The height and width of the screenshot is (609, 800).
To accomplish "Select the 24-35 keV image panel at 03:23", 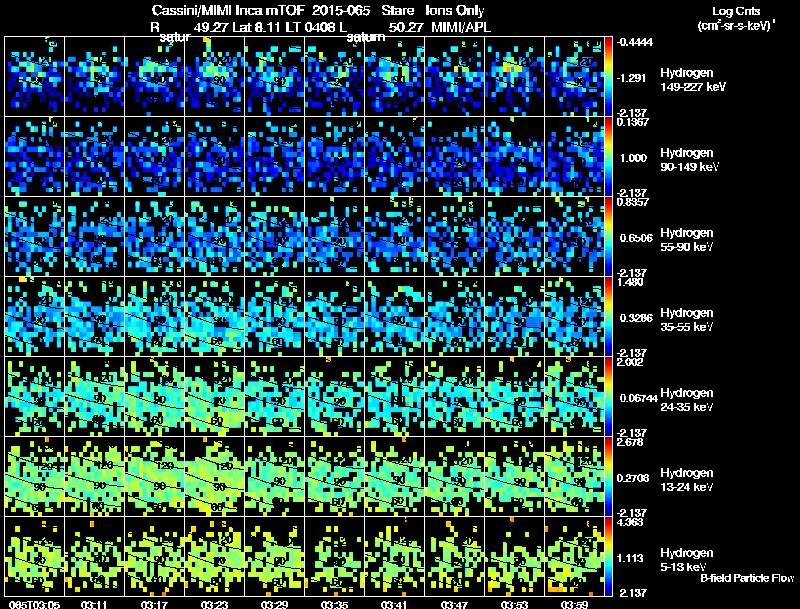I will coord(214,397).
